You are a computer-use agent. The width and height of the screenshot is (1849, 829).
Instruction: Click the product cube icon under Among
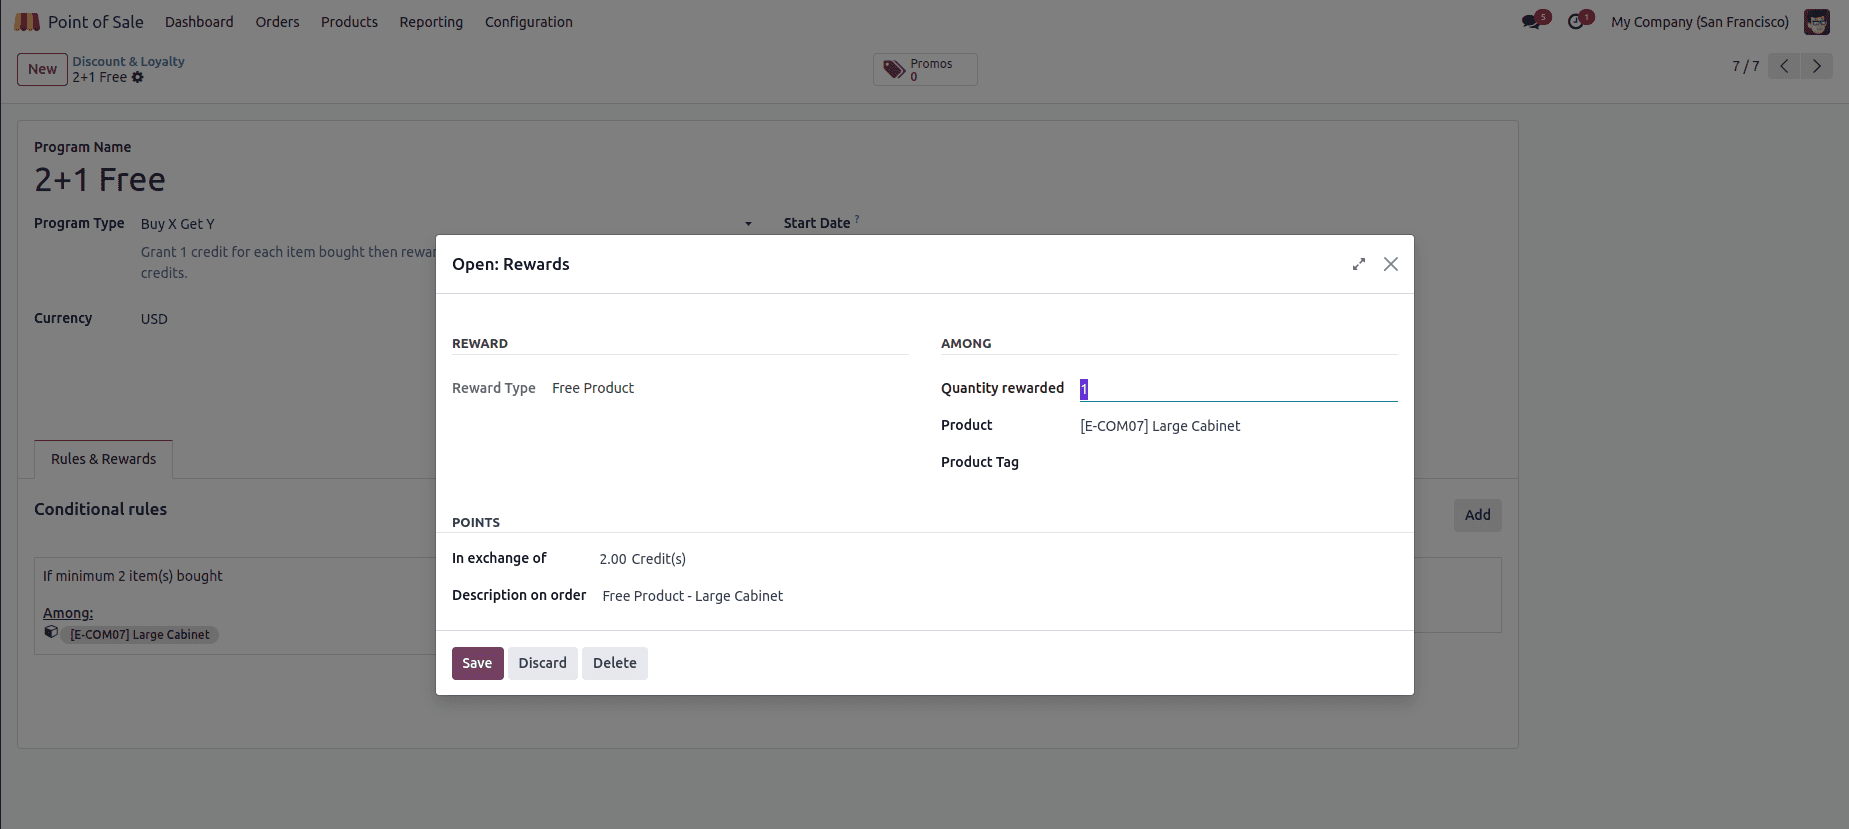(51, 632)
